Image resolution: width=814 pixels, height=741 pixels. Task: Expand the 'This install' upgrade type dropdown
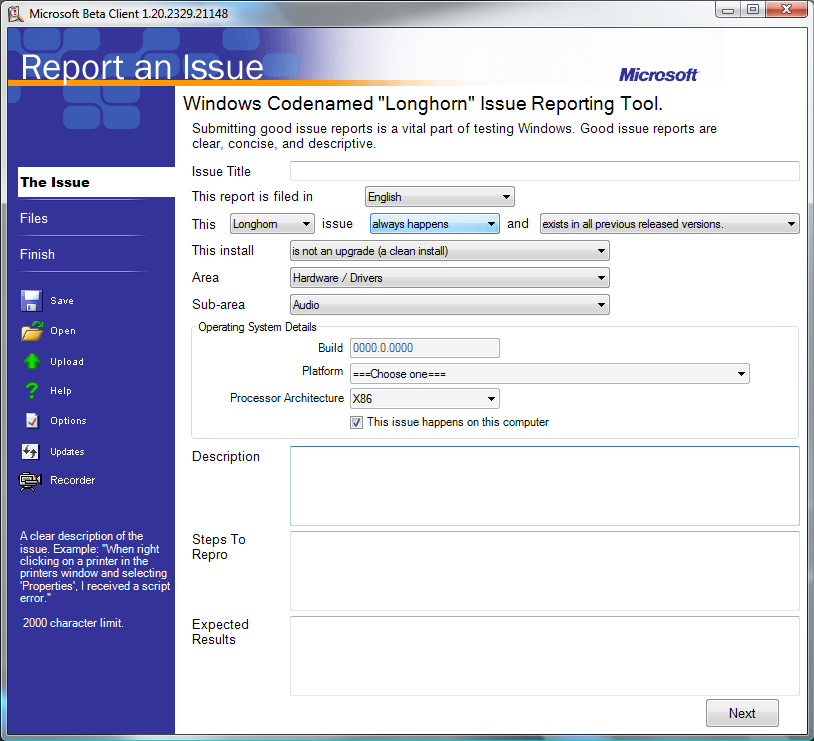point(450,251)
